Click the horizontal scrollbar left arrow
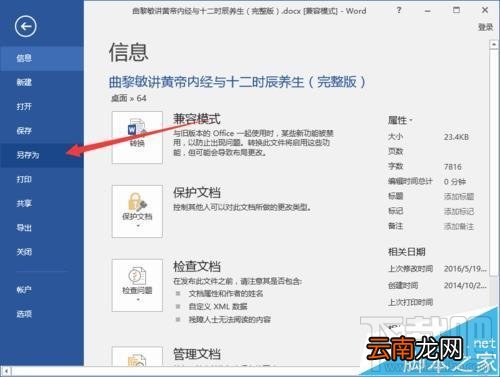This screenshot has width=500, height=377. point(6,371)
